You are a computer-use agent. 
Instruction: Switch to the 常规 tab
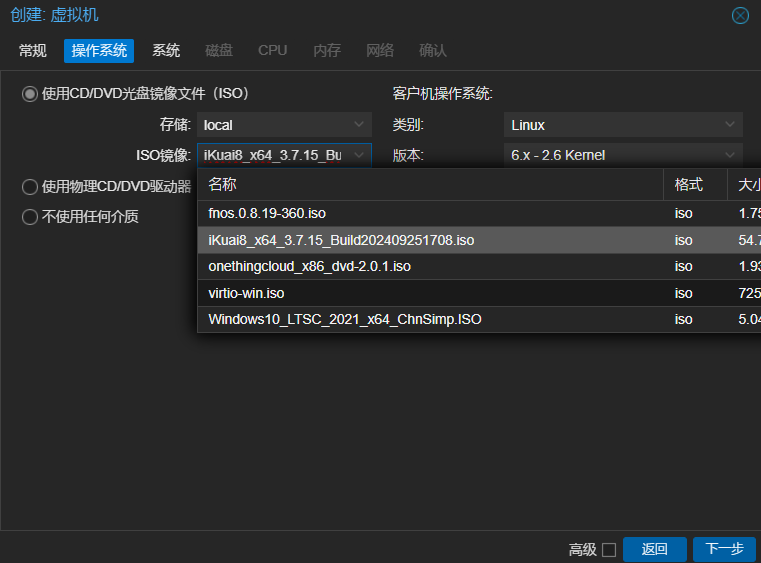32,50
